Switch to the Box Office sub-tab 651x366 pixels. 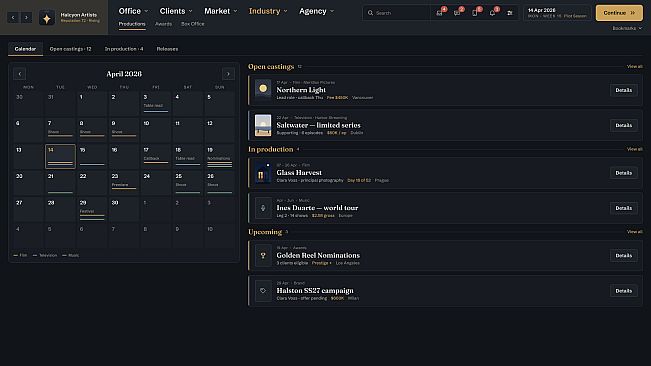pos(193,24)
